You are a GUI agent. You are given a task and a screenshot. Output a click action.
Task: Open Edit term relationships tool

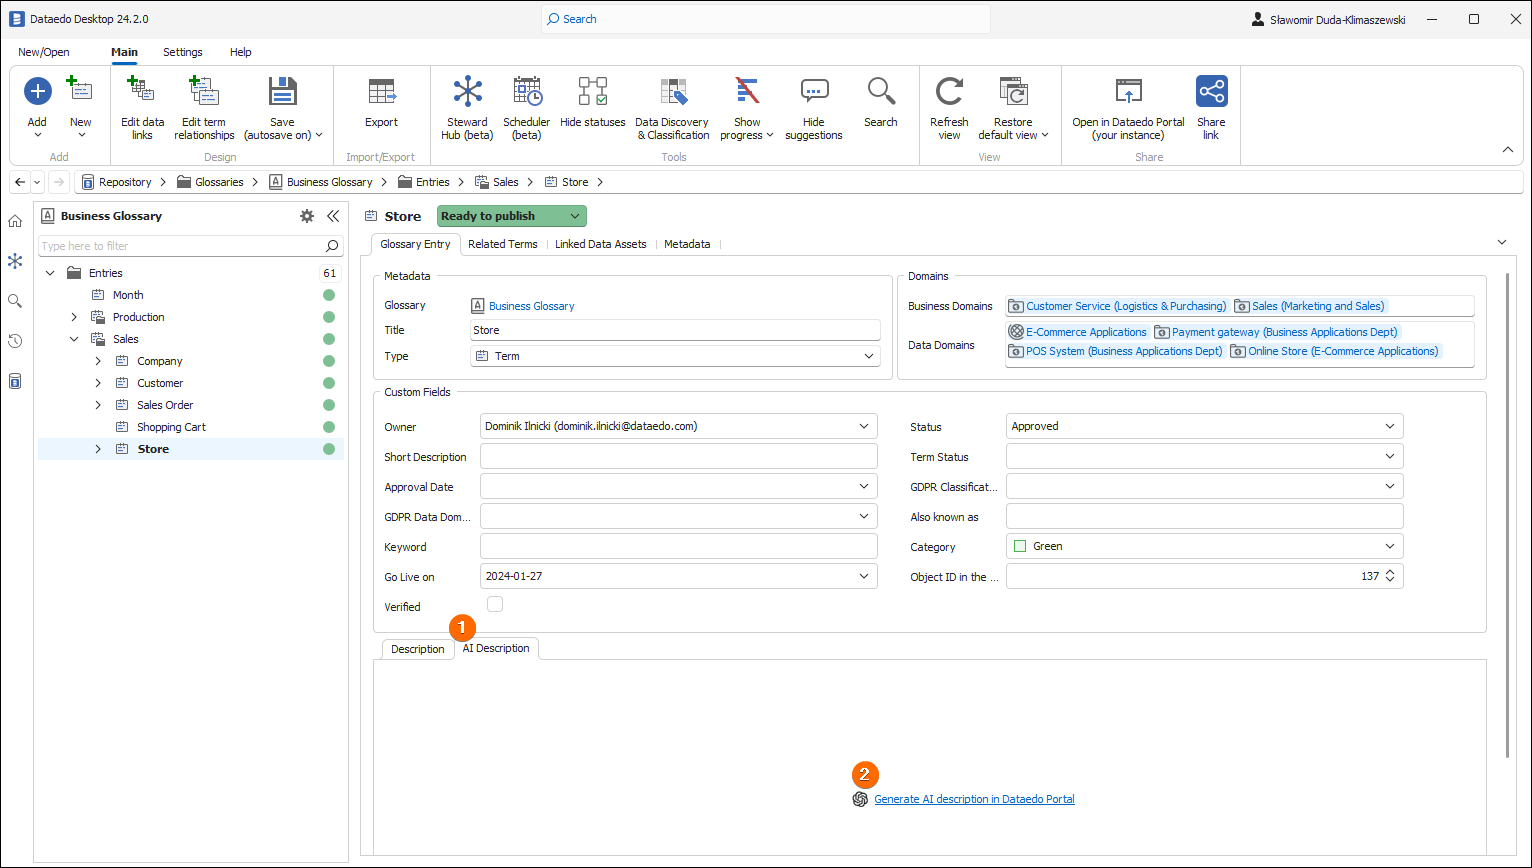(204, 108)
